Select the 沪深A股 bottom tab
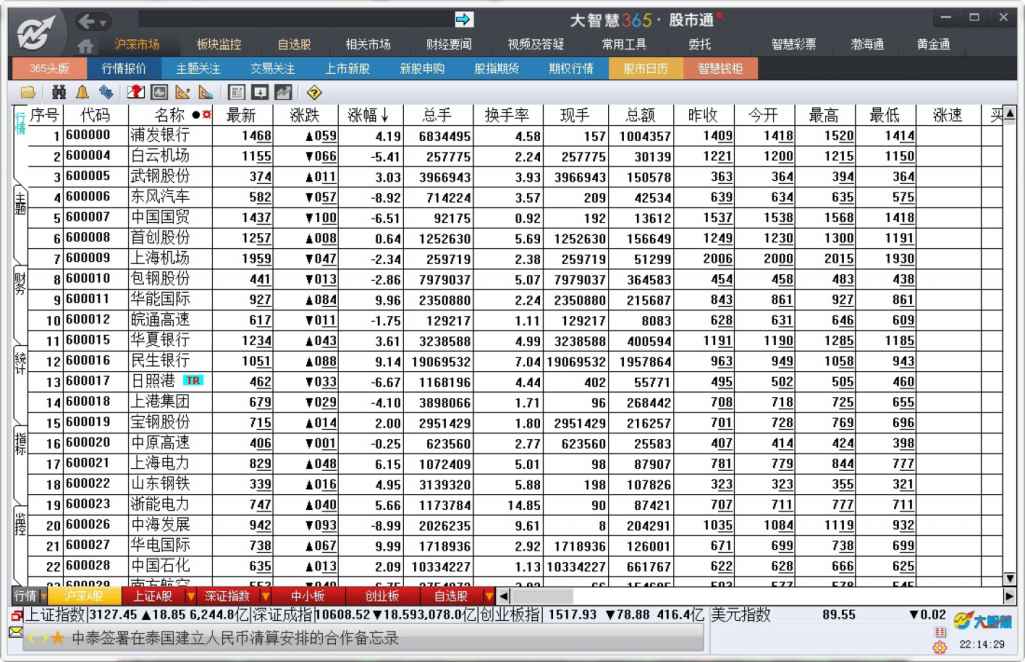The height and width of the screenshot is (662, 1025). 84,596
